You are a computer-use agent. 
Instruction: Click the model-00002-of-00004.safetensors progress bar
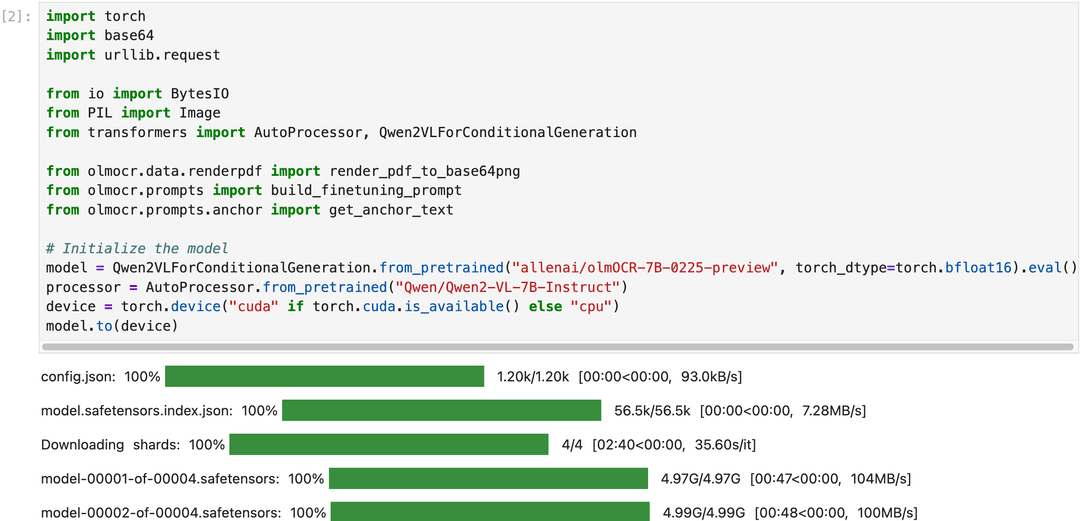coord(490,511)
